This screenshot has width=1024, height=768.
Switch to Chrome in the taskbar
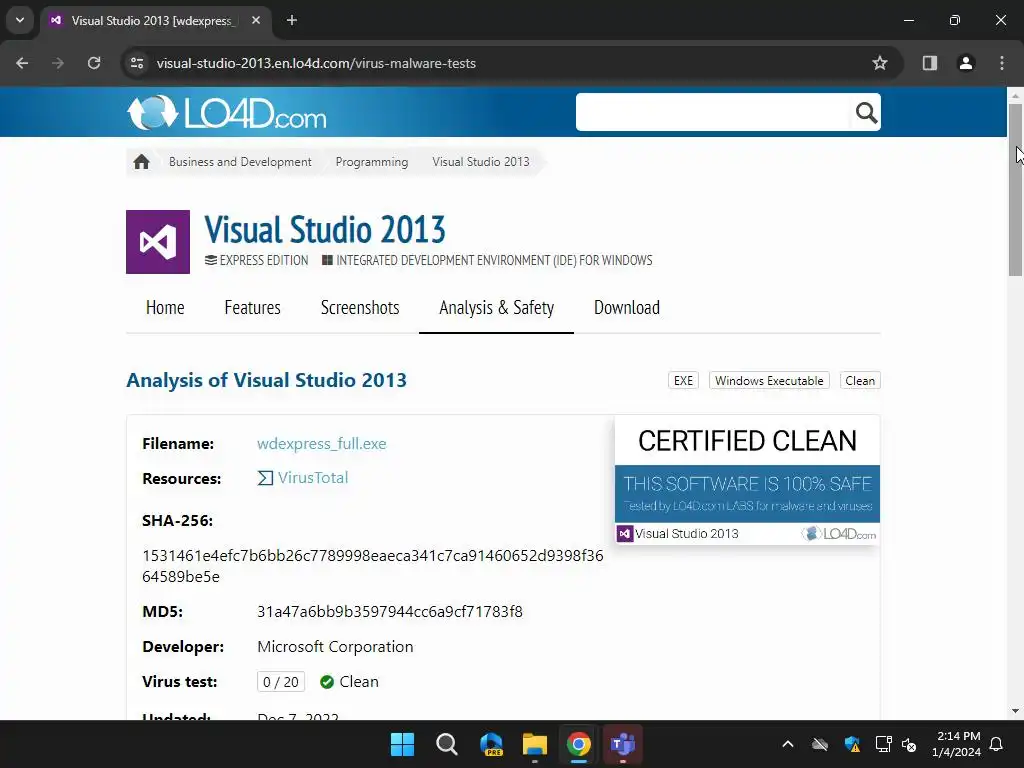(x=579, y=744)
